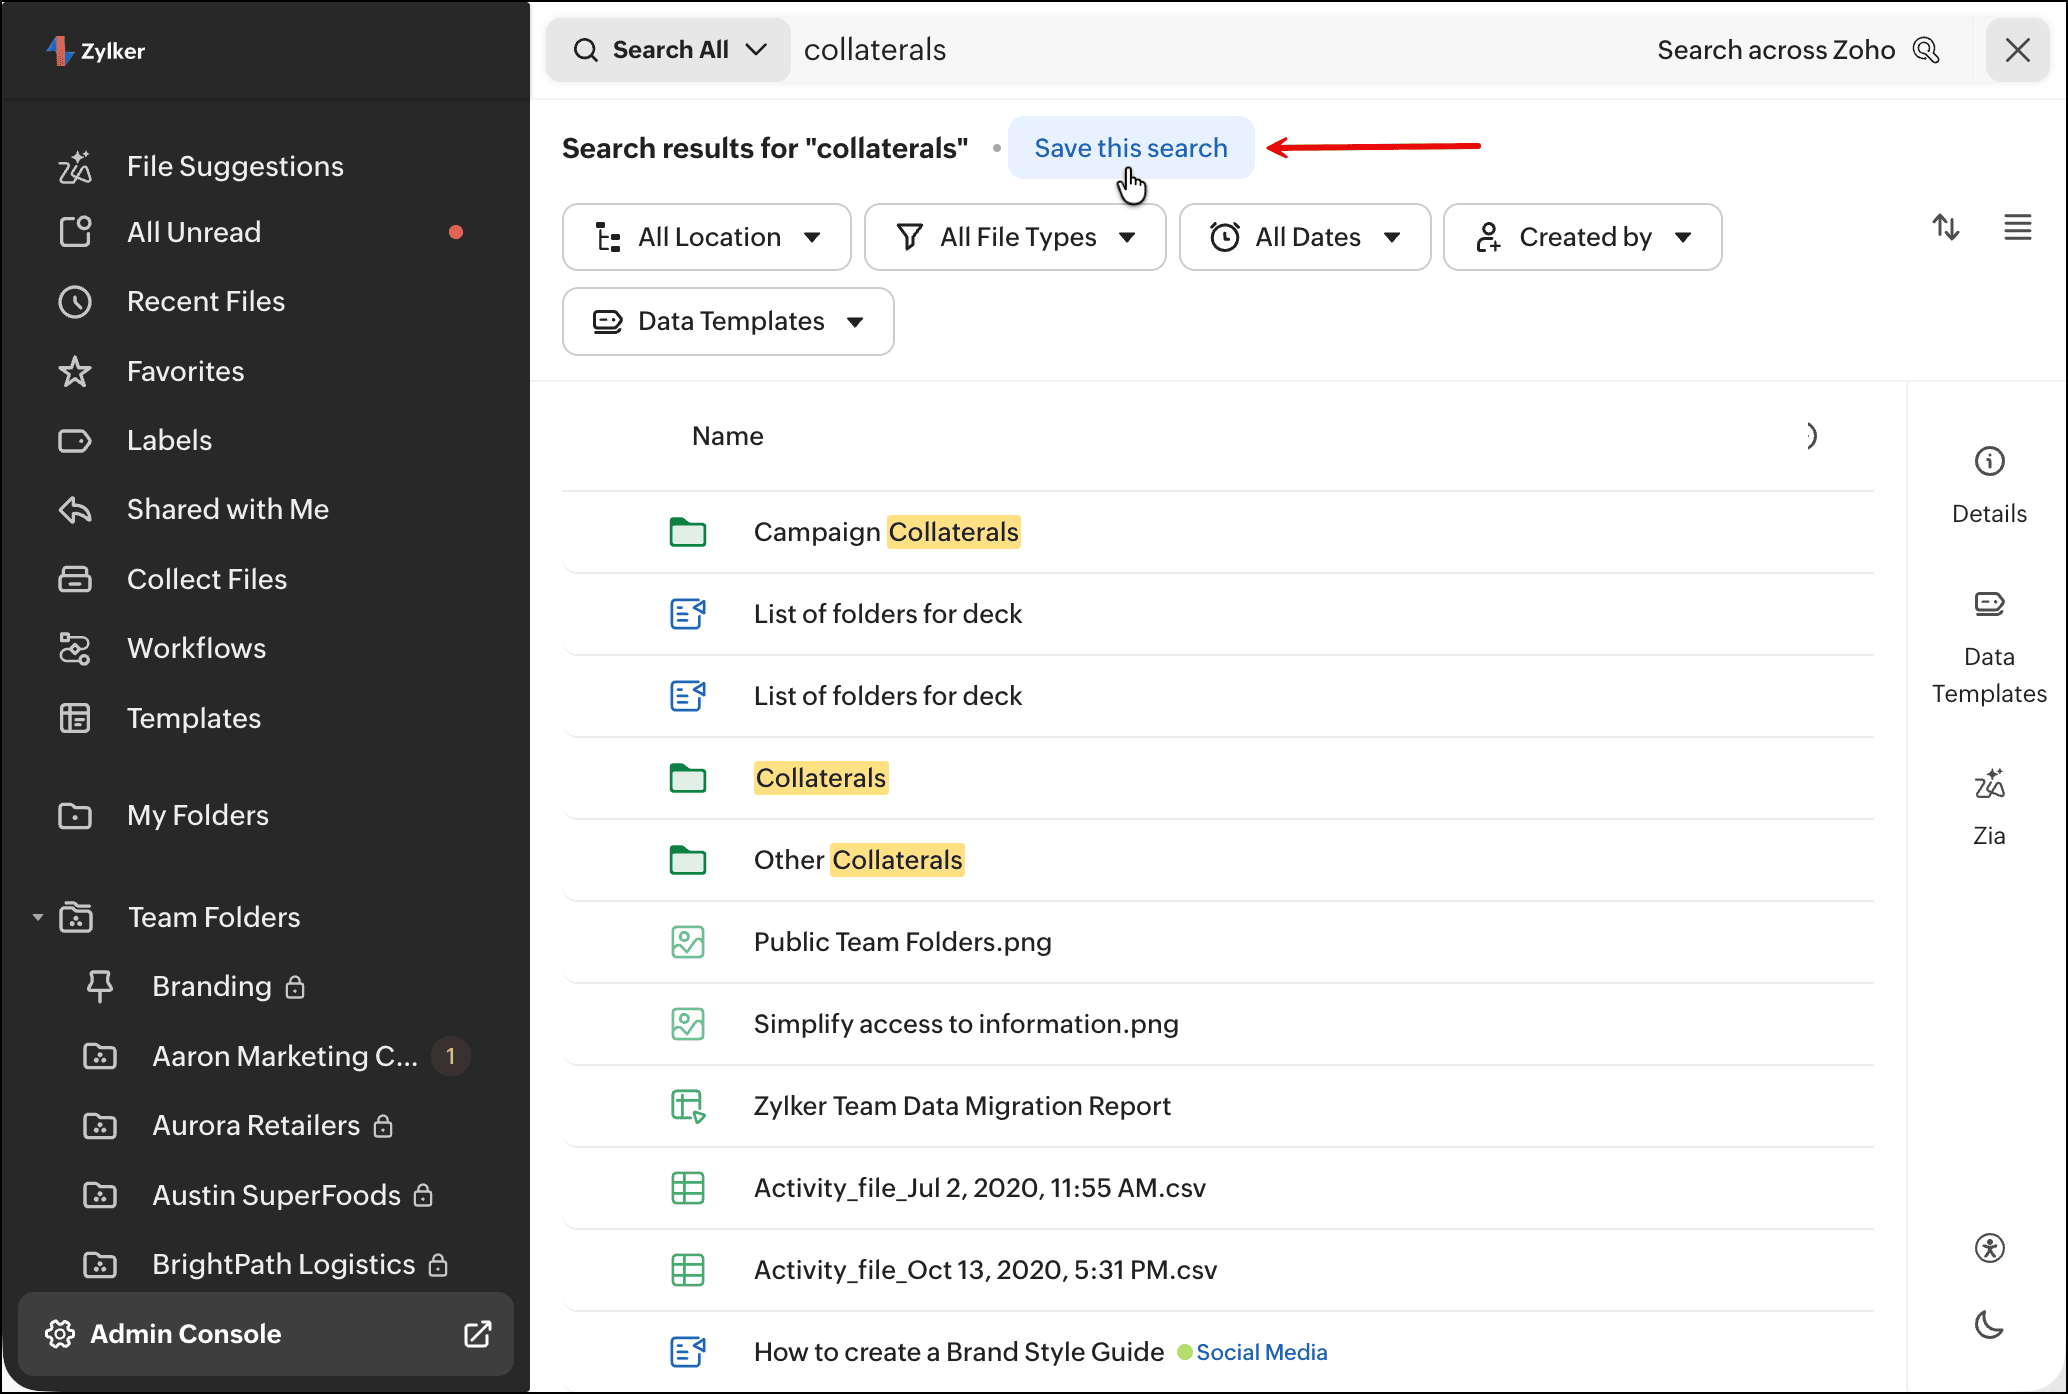This screenshot has height=1394, width=2068.
Task: Click the Social Media label tag
Action: coord(1262,1352)
